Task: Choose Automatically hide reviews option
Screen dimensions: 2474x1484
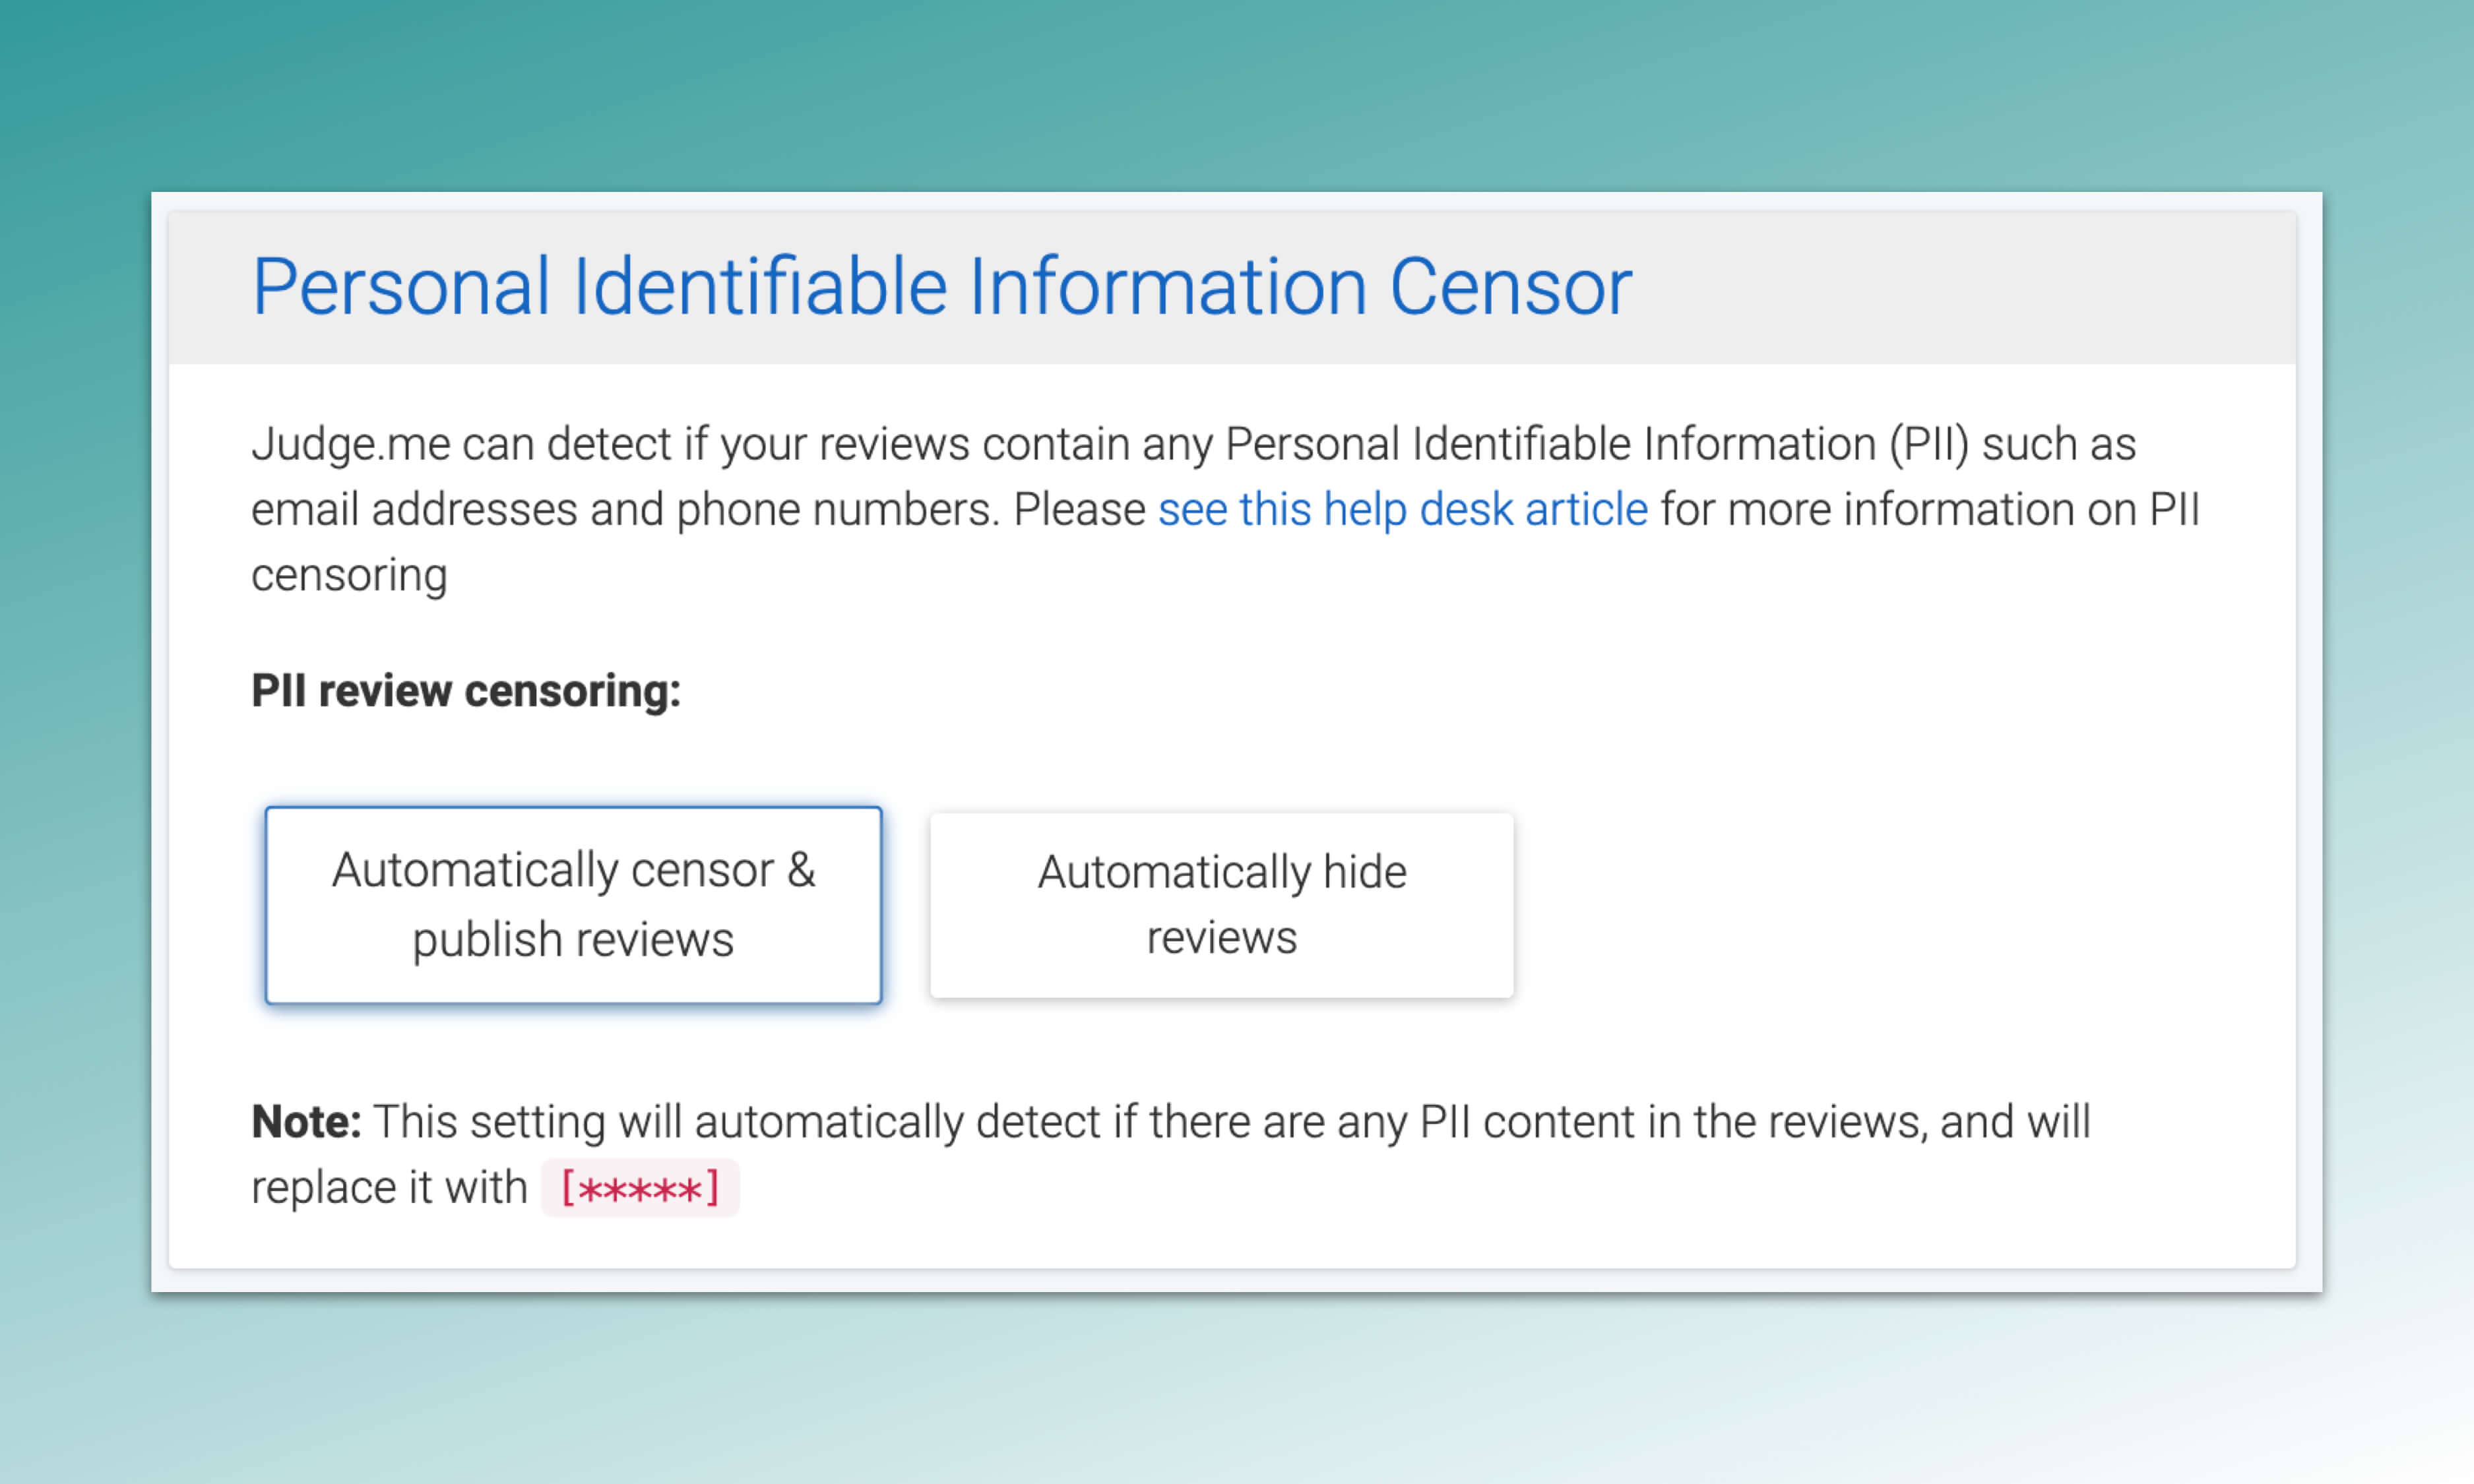Action: [x=1221, y=904]
